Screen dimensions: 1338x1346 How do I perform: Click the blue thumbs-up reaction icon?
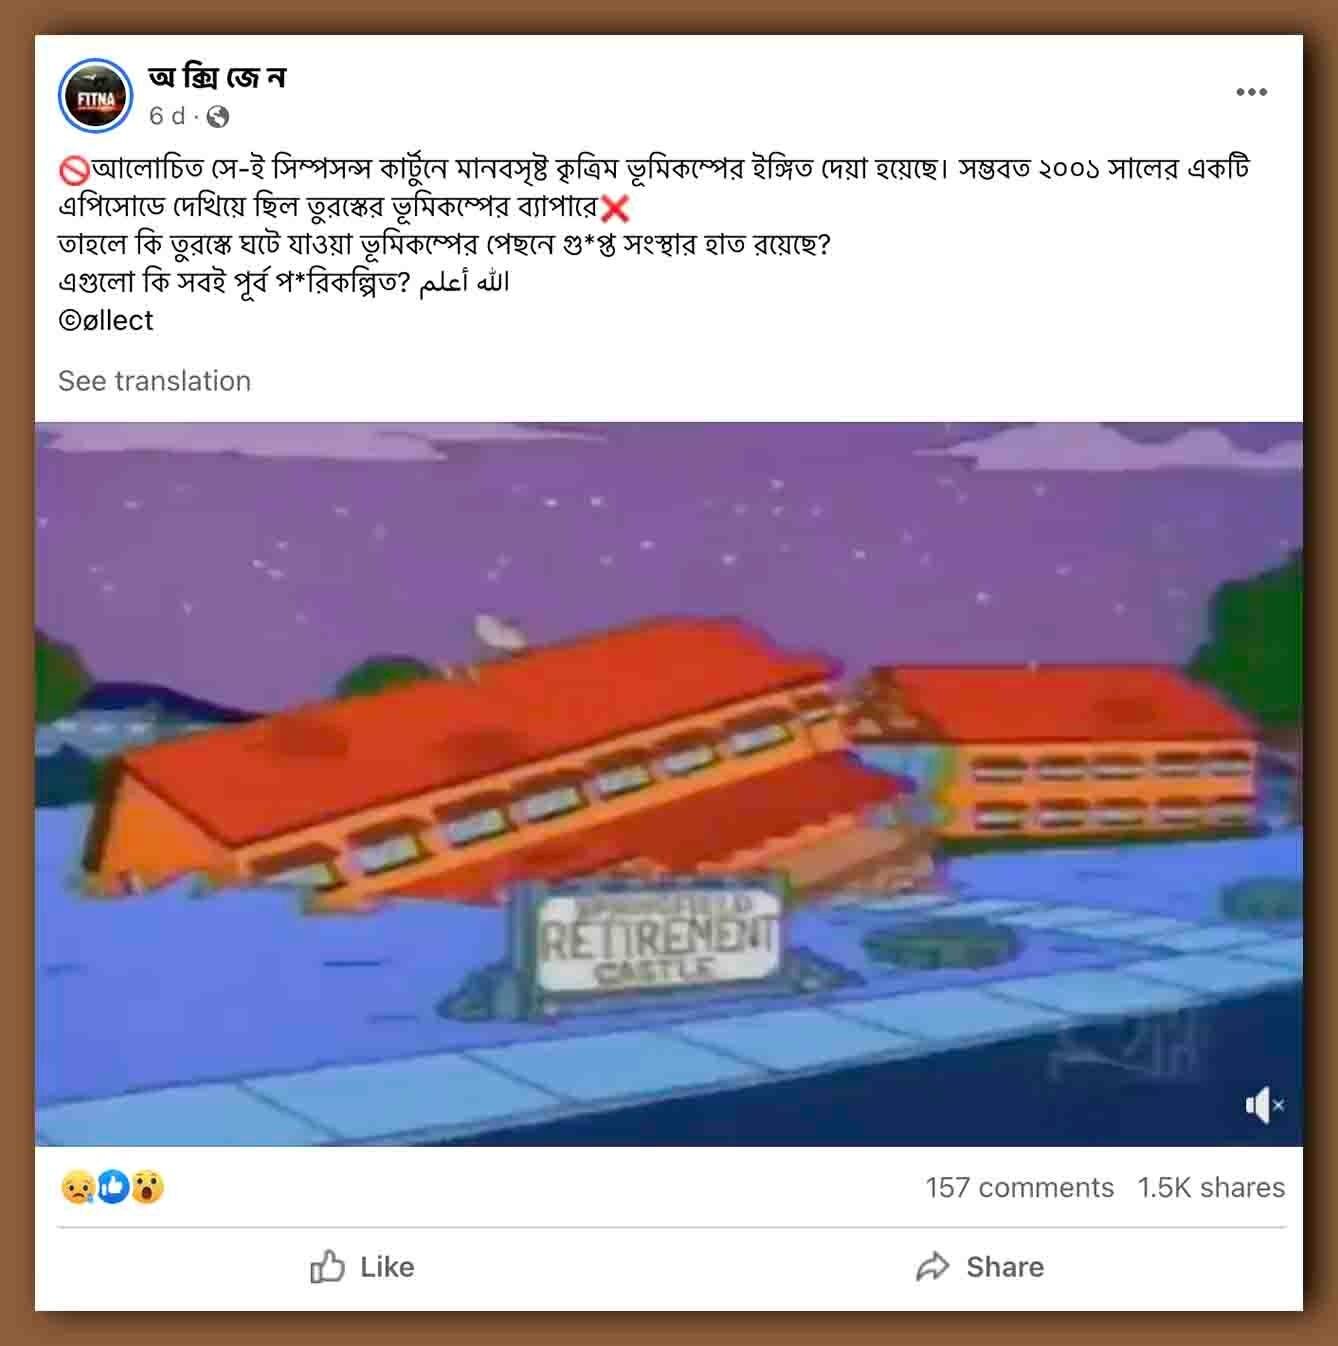click(x=113, y=1187)
